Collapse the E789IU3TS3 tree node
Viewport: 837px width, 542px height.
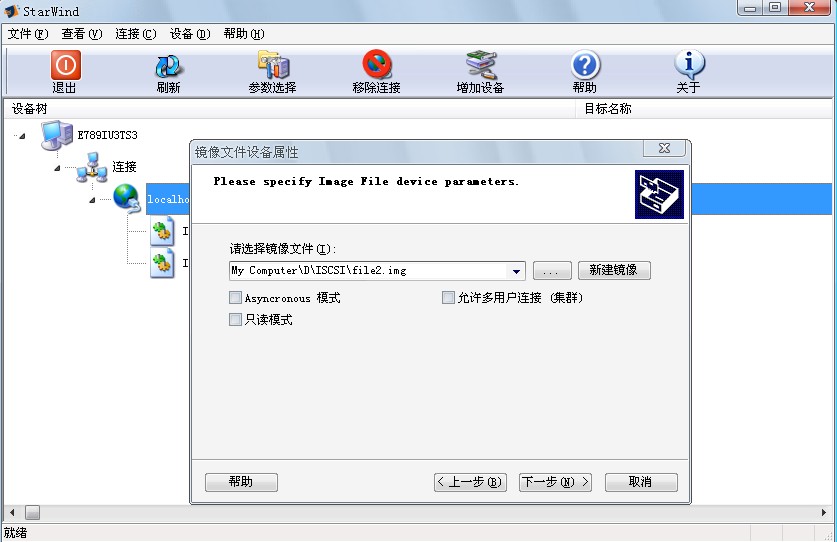pos(21,136)
